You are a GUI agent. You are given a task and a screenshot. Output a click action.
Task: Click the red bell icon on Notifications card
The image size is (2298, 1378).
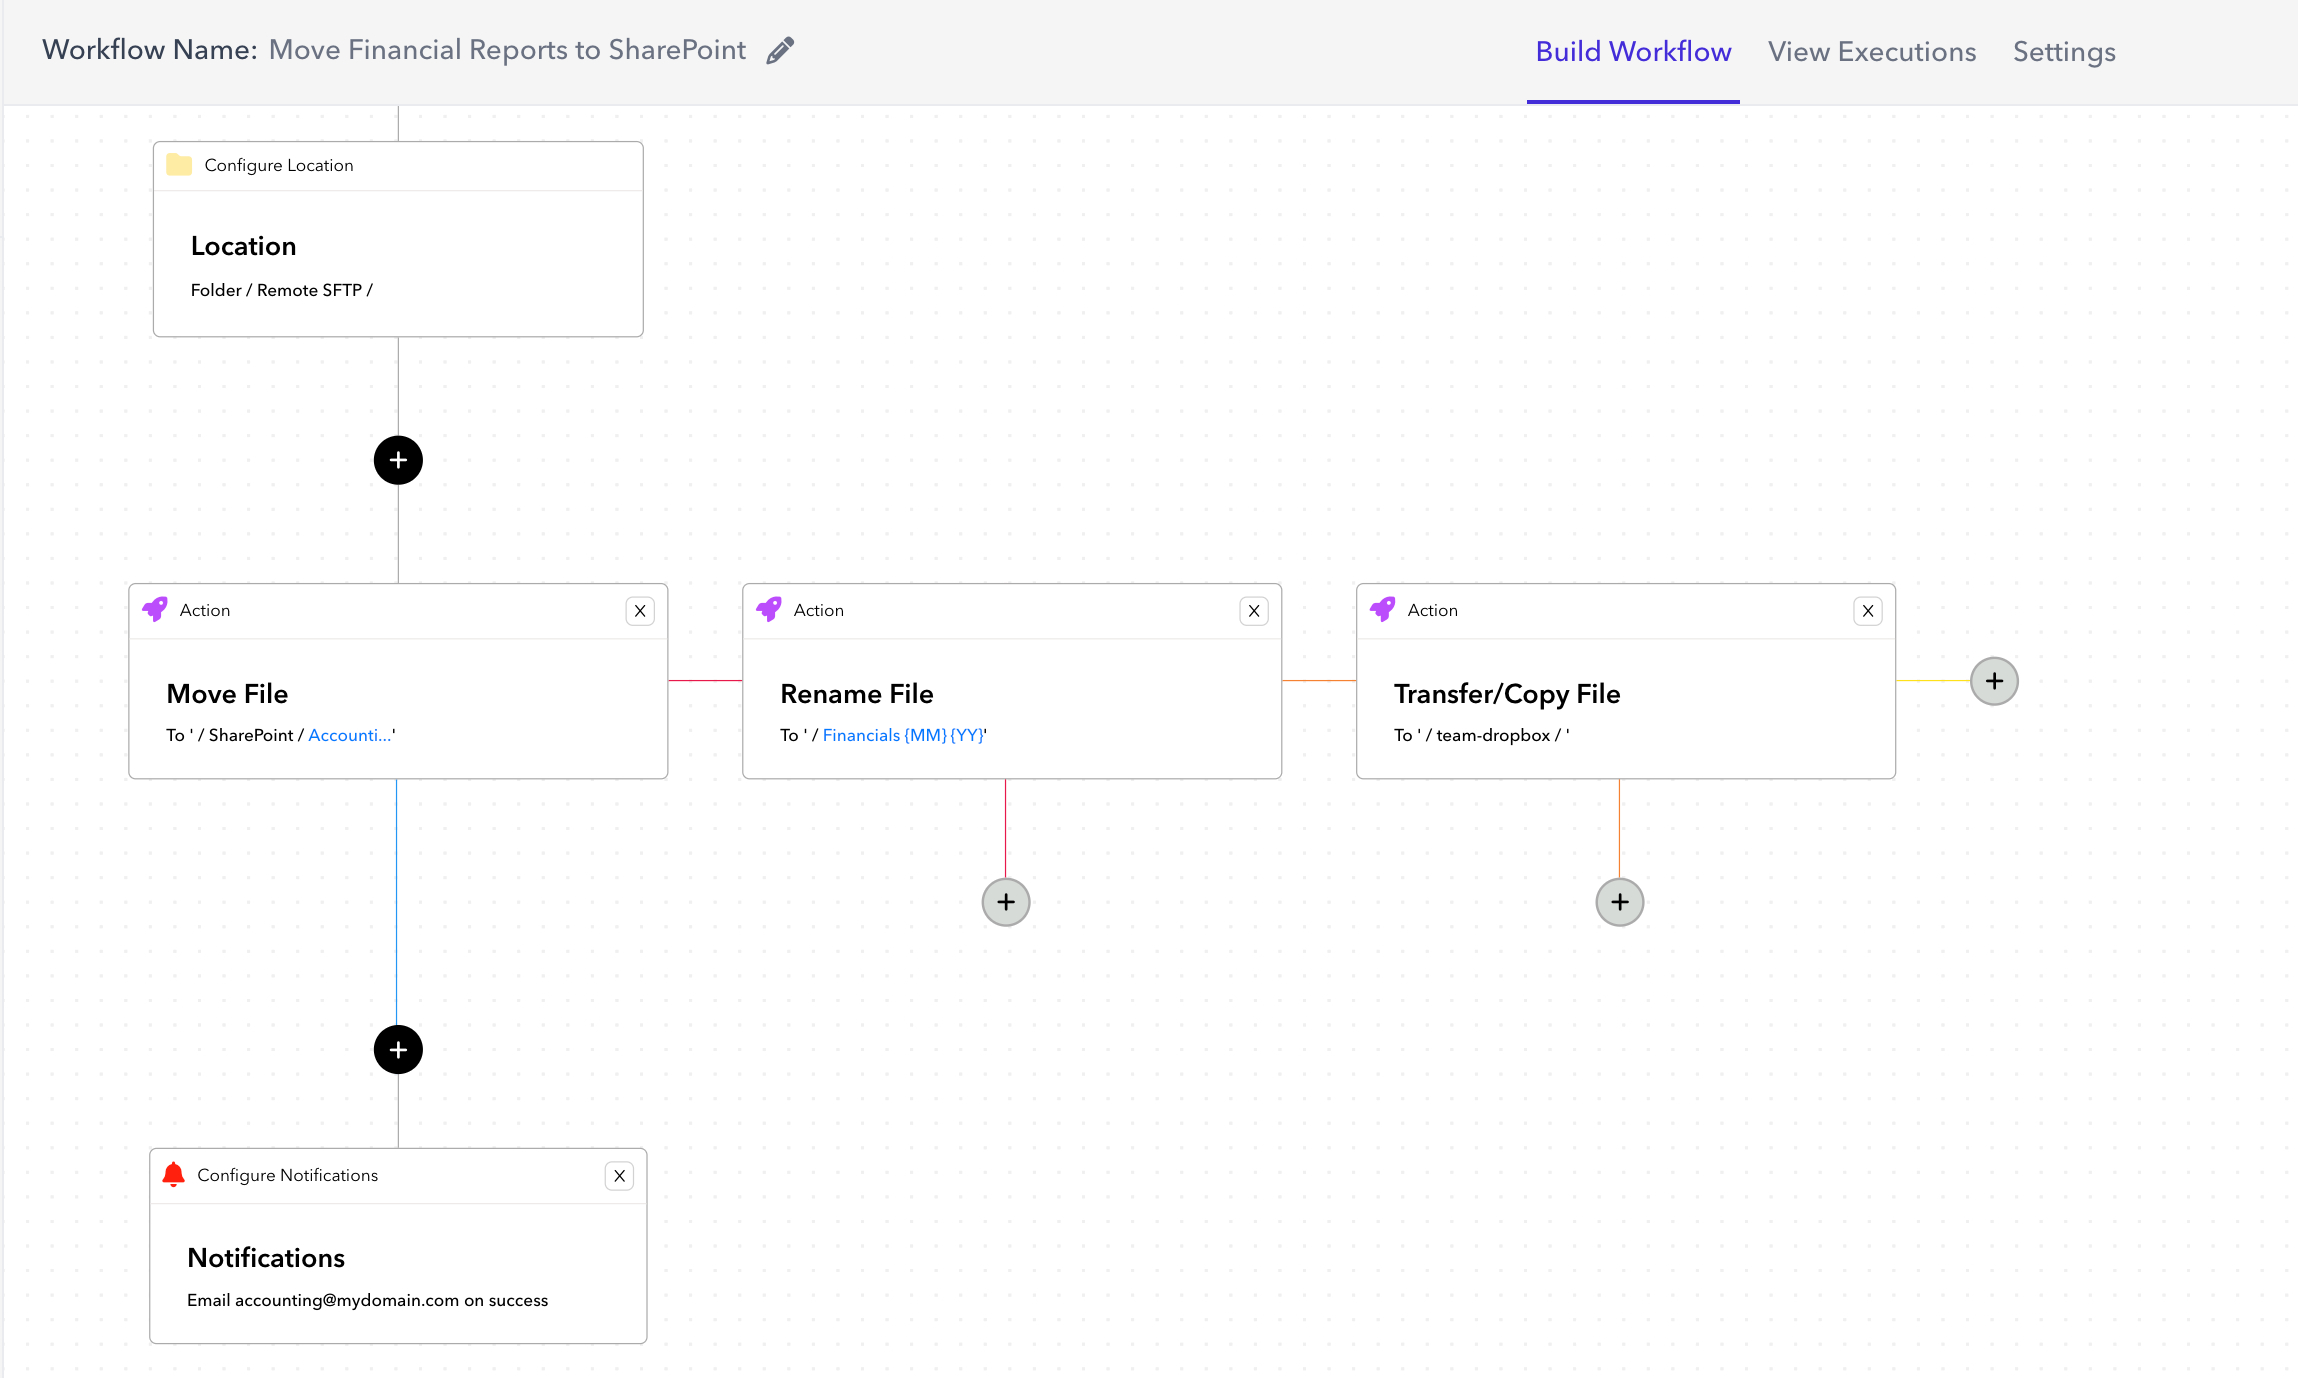(173, 1174)
